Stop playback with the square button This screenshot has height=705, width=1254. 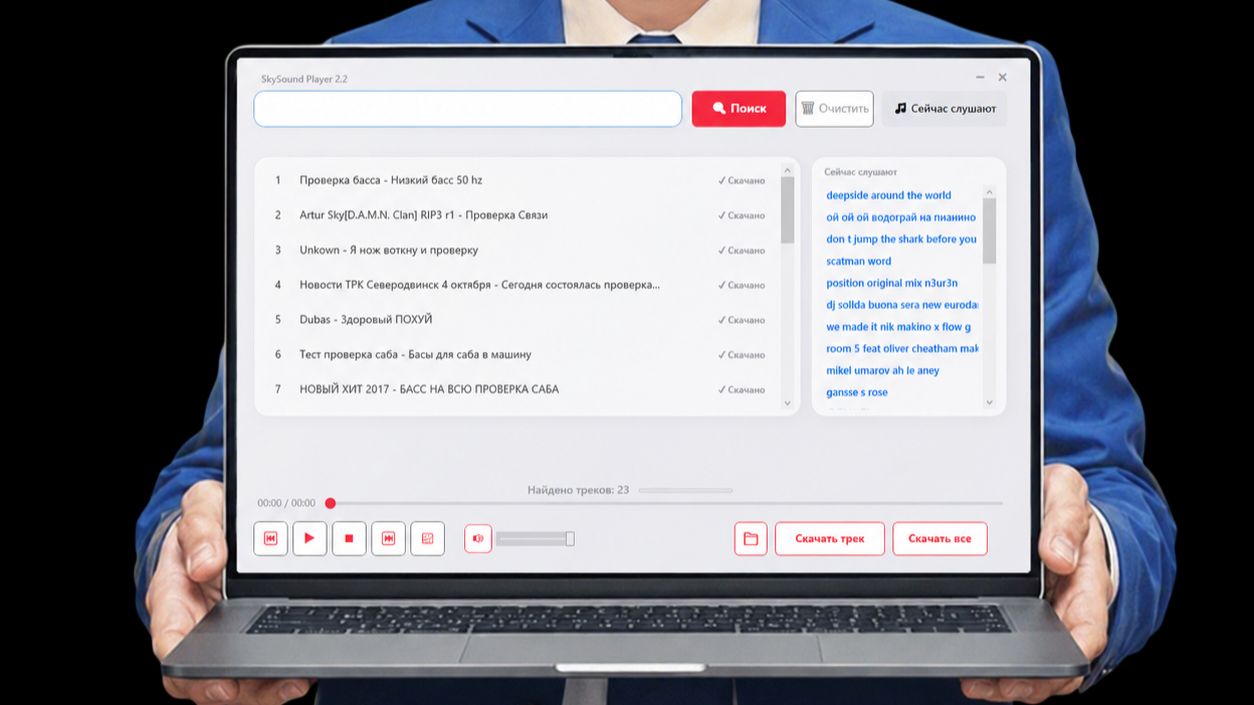(x=349, y=538)
